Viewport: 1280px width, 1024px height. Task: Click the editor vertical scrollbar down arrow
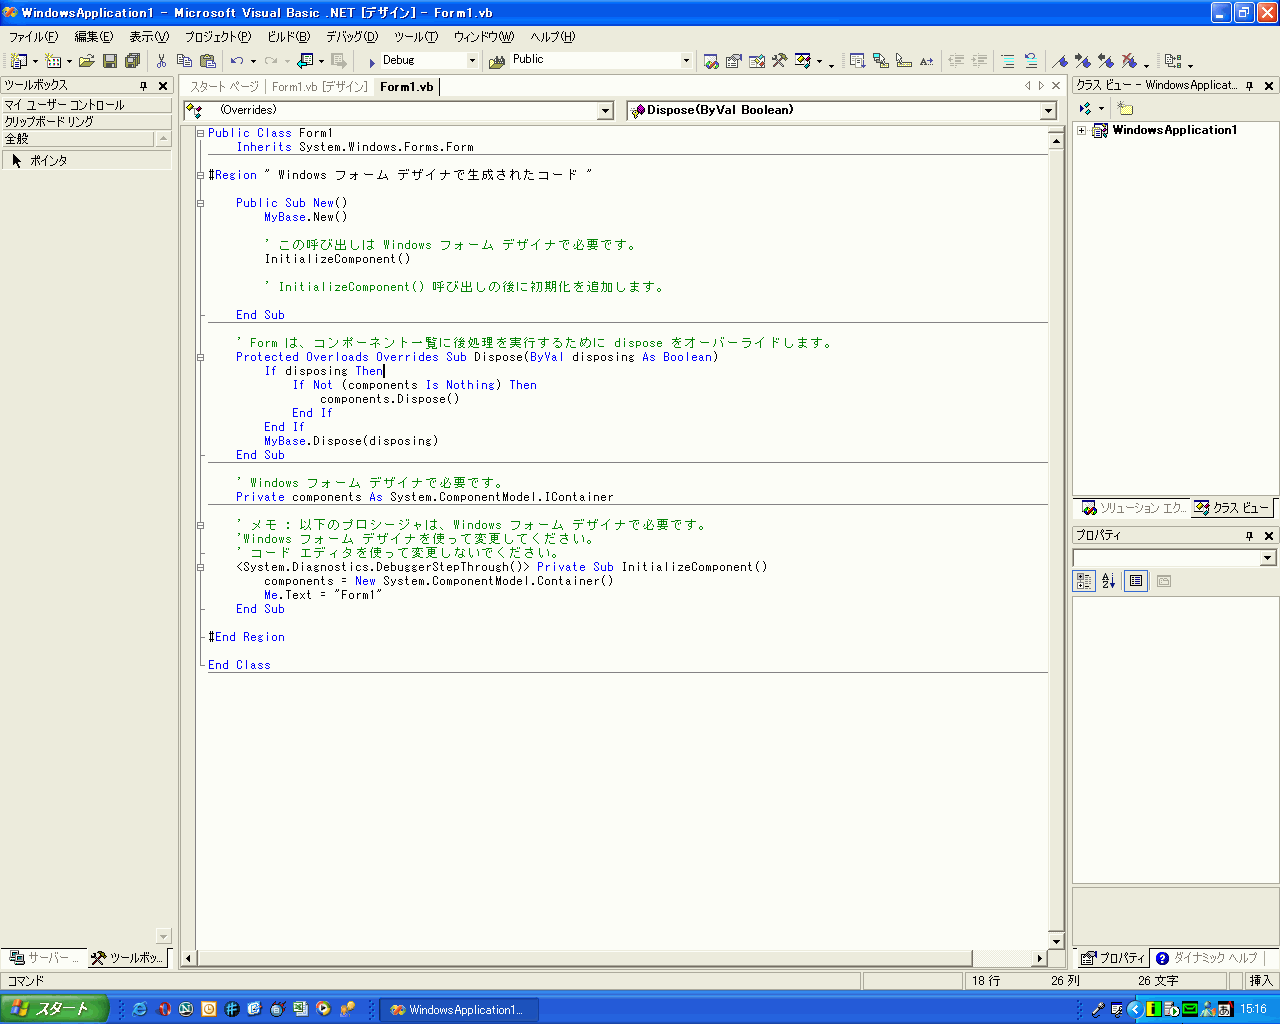tap(1056, 941)
